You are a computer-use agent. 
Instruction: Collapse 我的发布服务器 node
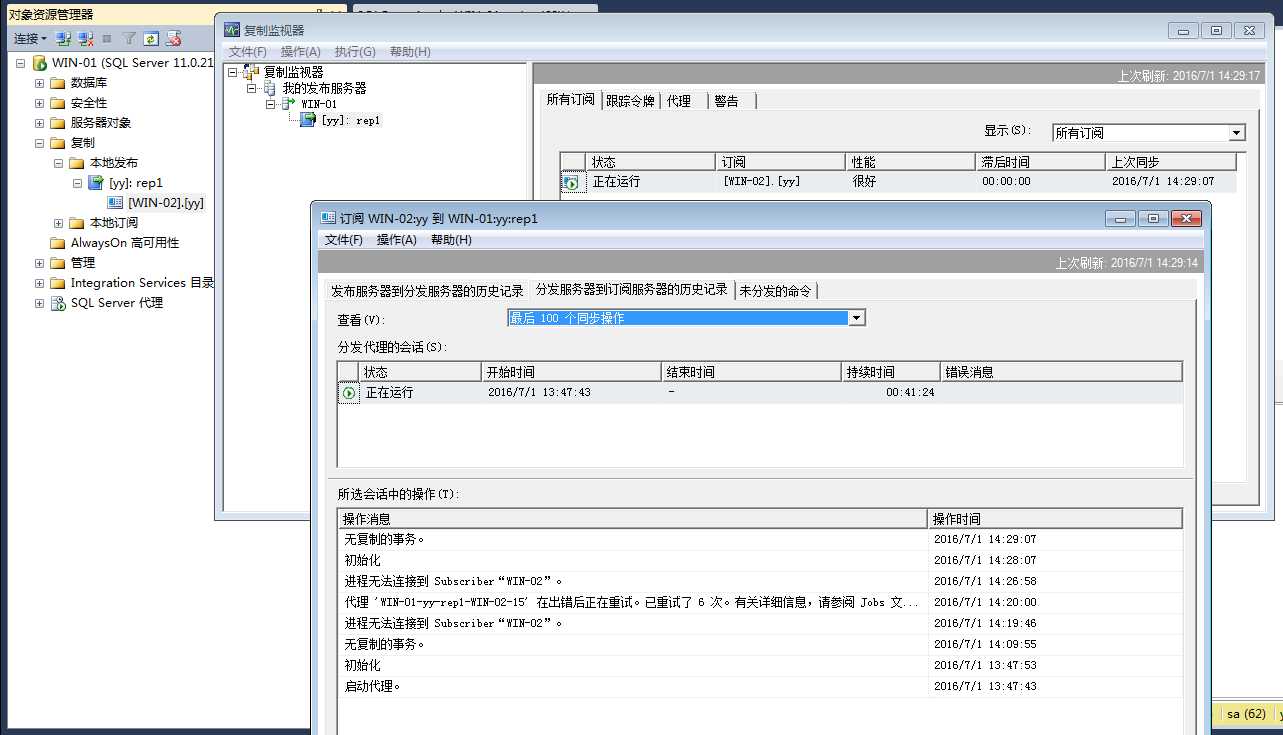click(x=252, y=88)
